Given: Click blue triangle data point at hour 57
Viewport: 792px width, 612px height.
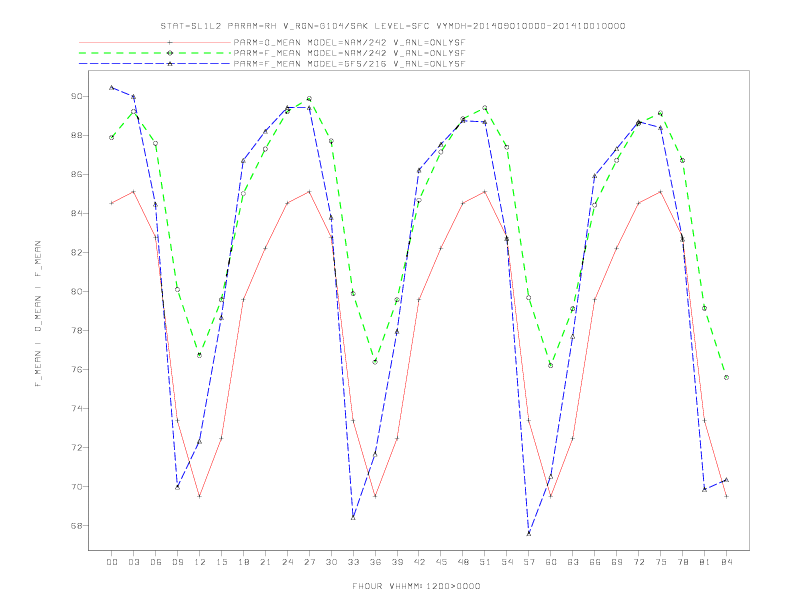Looking at the screenshot, I should tap(529, 533).
